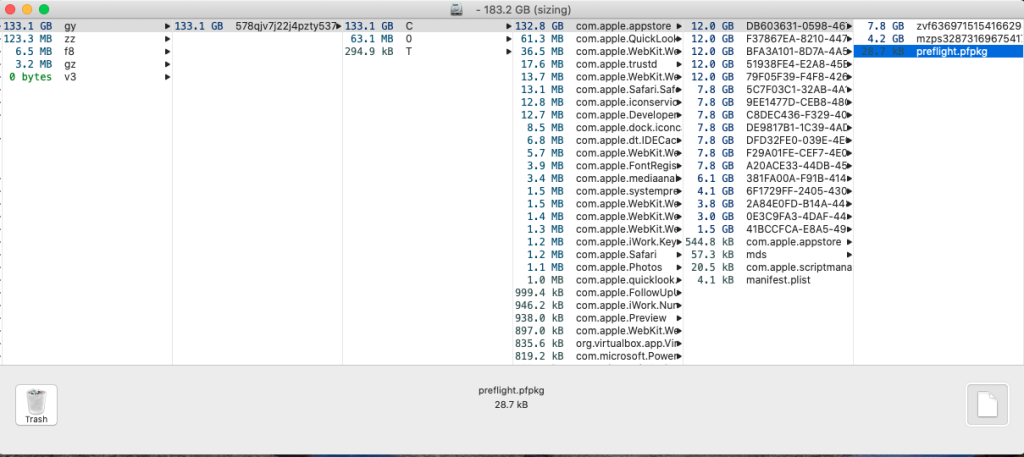The image size is (1024, 457).
Task: Pick the com.apple.Photos row
Action: click(x=618, y=267)
